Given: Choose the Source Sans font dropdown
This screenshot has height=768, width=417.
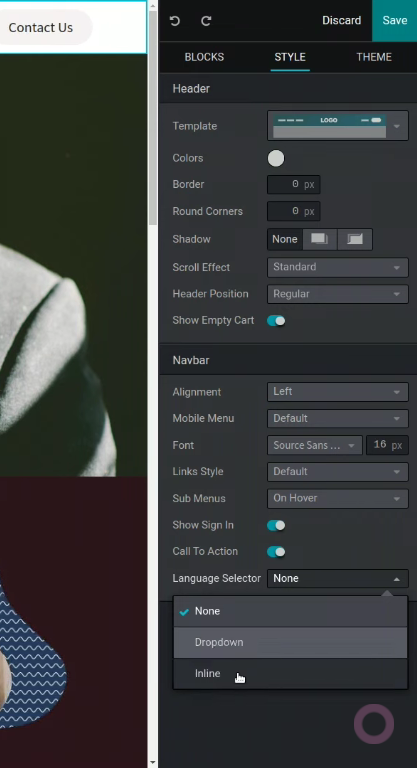Looking at the screenshot, I should coord(315,446).
